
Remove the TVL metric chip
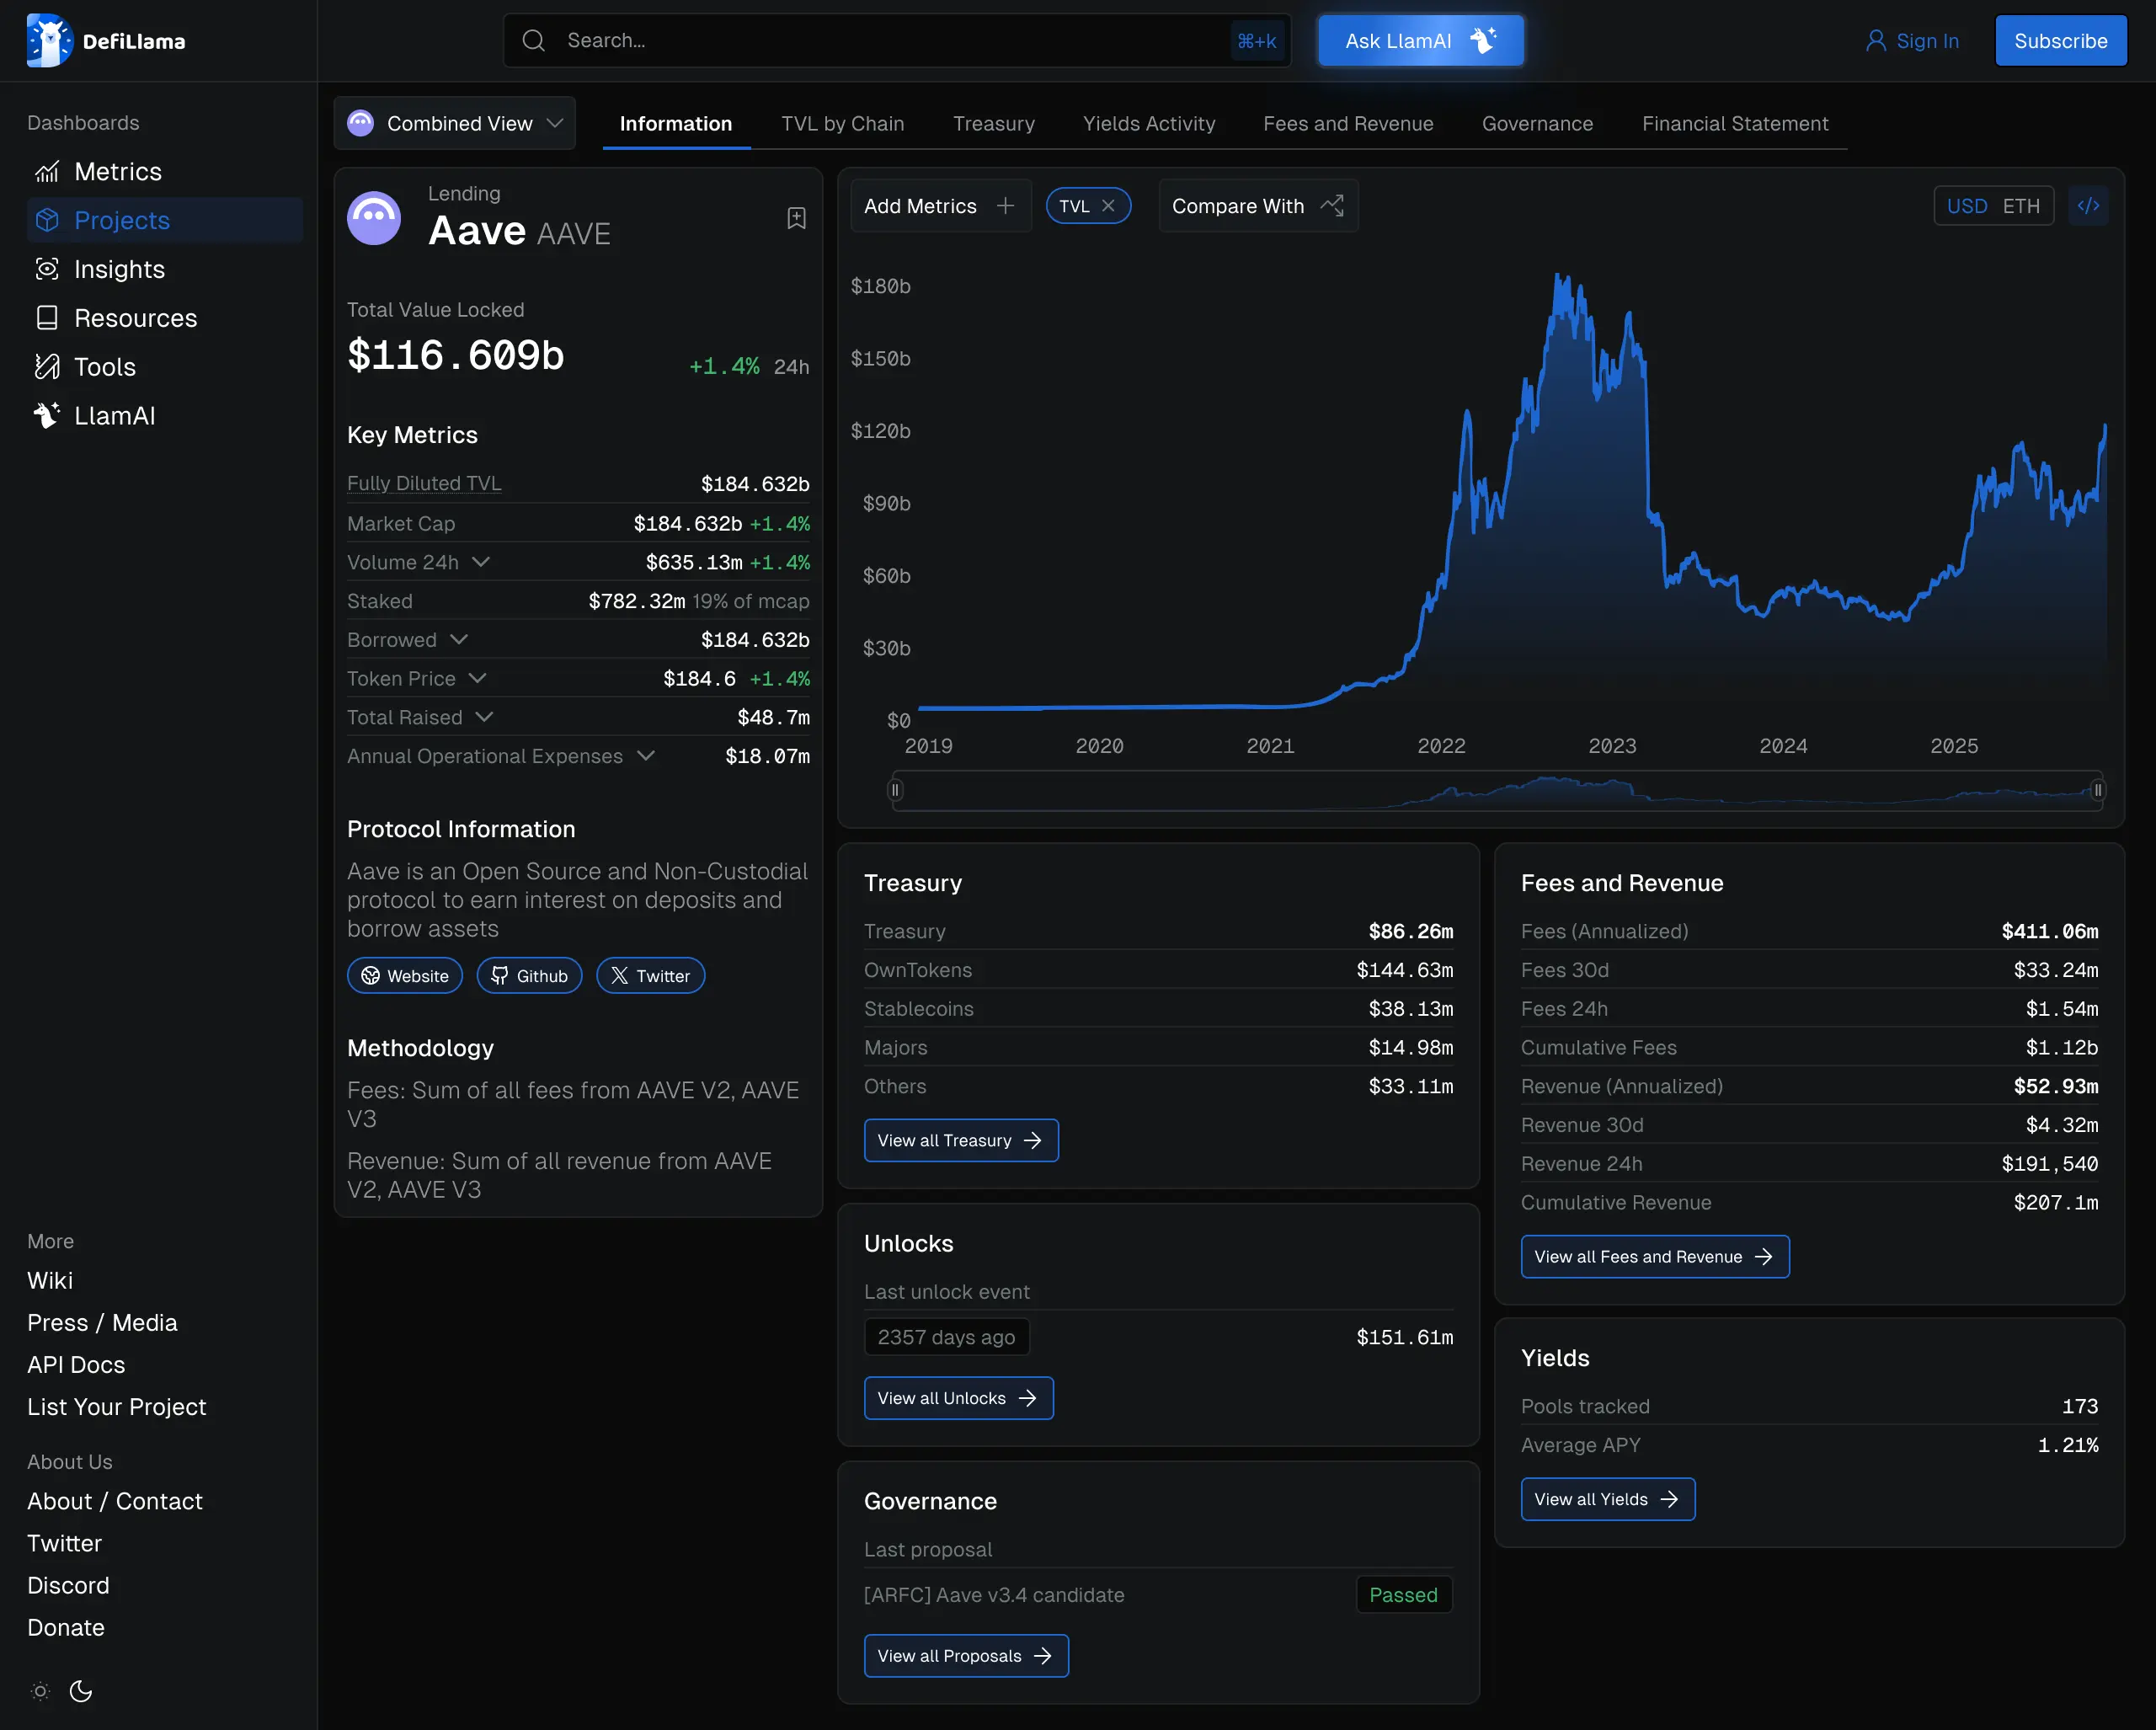click(1108, 206)
